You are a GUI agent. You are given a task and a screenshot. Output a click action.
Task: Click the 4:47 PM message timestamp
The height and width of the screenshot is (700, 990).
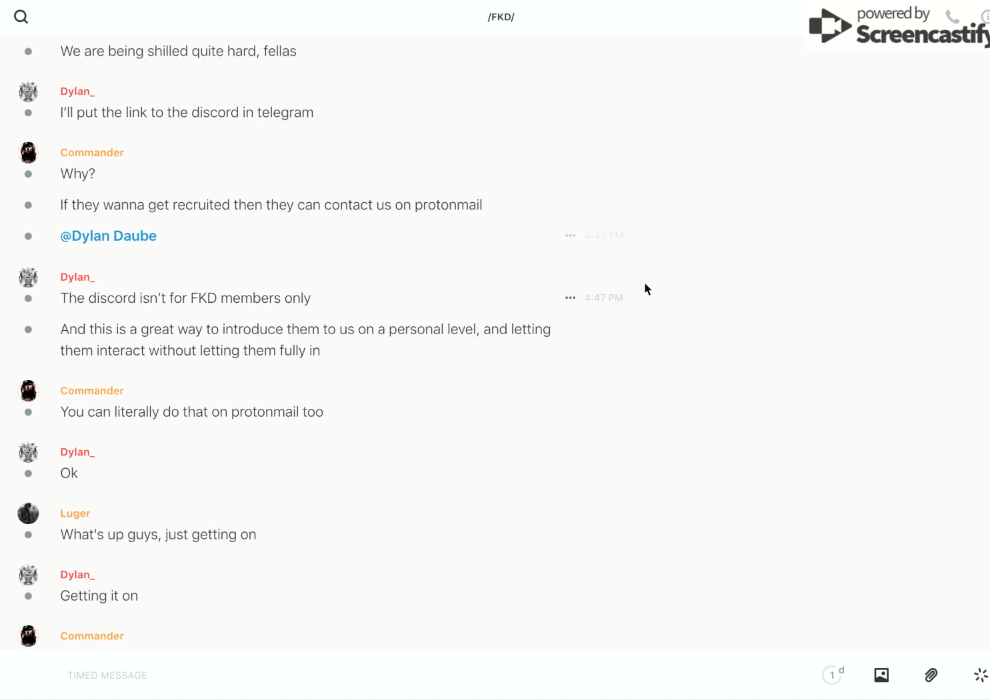click(603, 298)
